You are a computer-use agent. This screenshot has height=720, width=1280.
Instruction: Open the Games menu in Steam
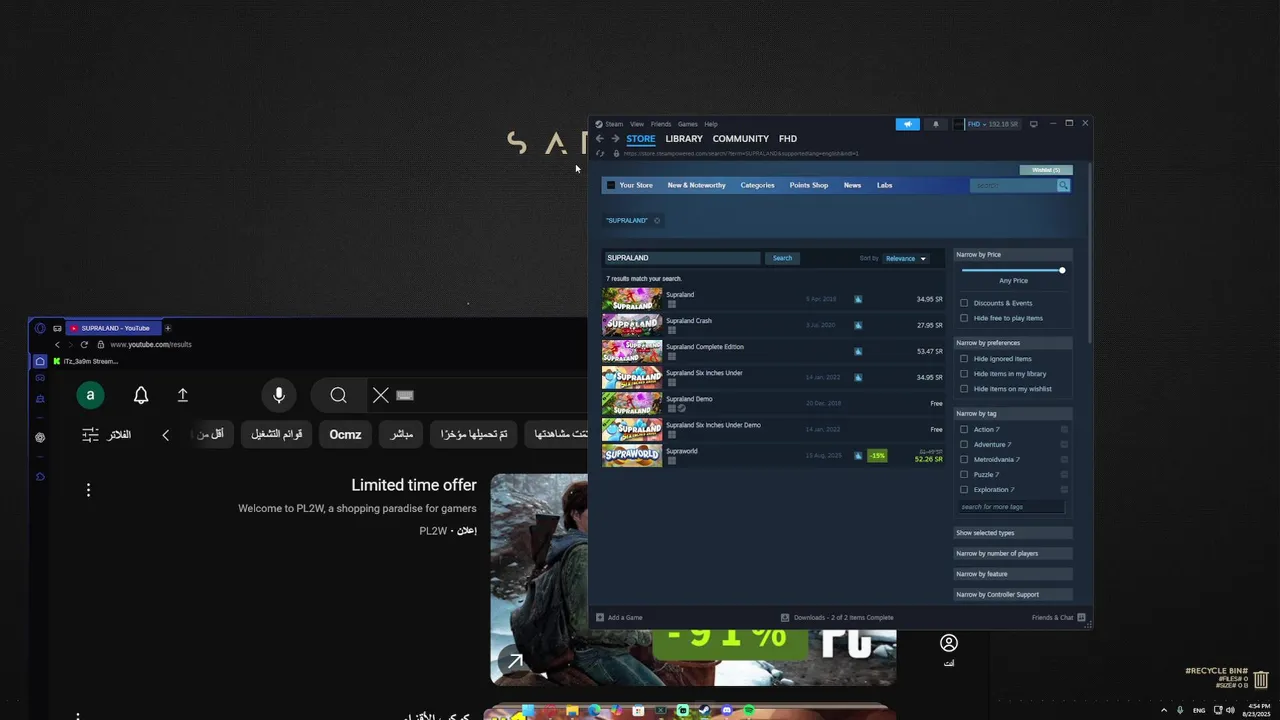pos(688,124)
